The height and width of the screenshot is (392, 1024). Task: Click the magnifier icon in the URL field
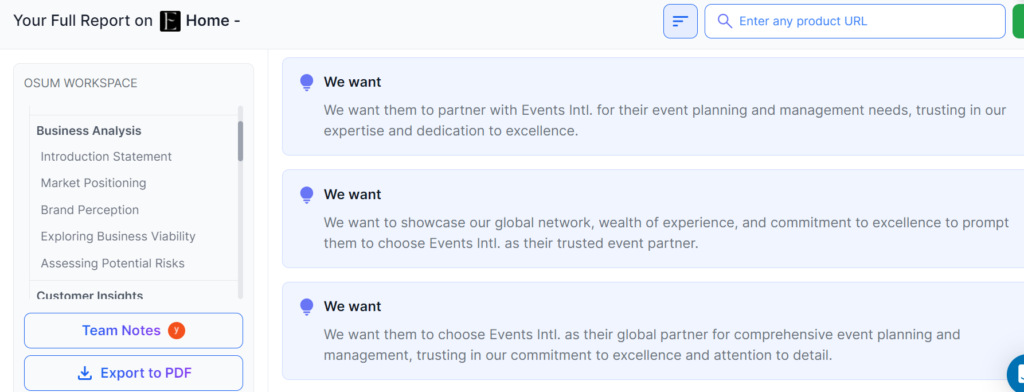(x=724, y=21)
